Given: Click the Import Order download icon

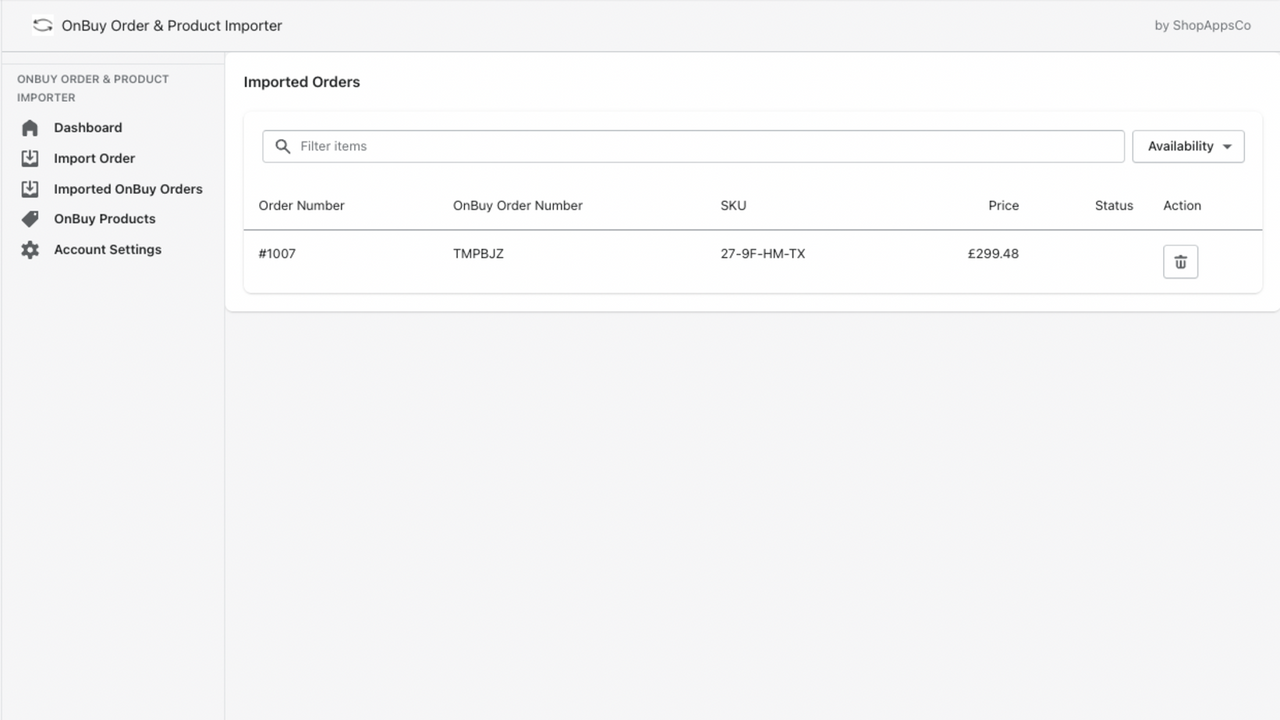Looking at the screenshot, I should click(x=31, y=158).
